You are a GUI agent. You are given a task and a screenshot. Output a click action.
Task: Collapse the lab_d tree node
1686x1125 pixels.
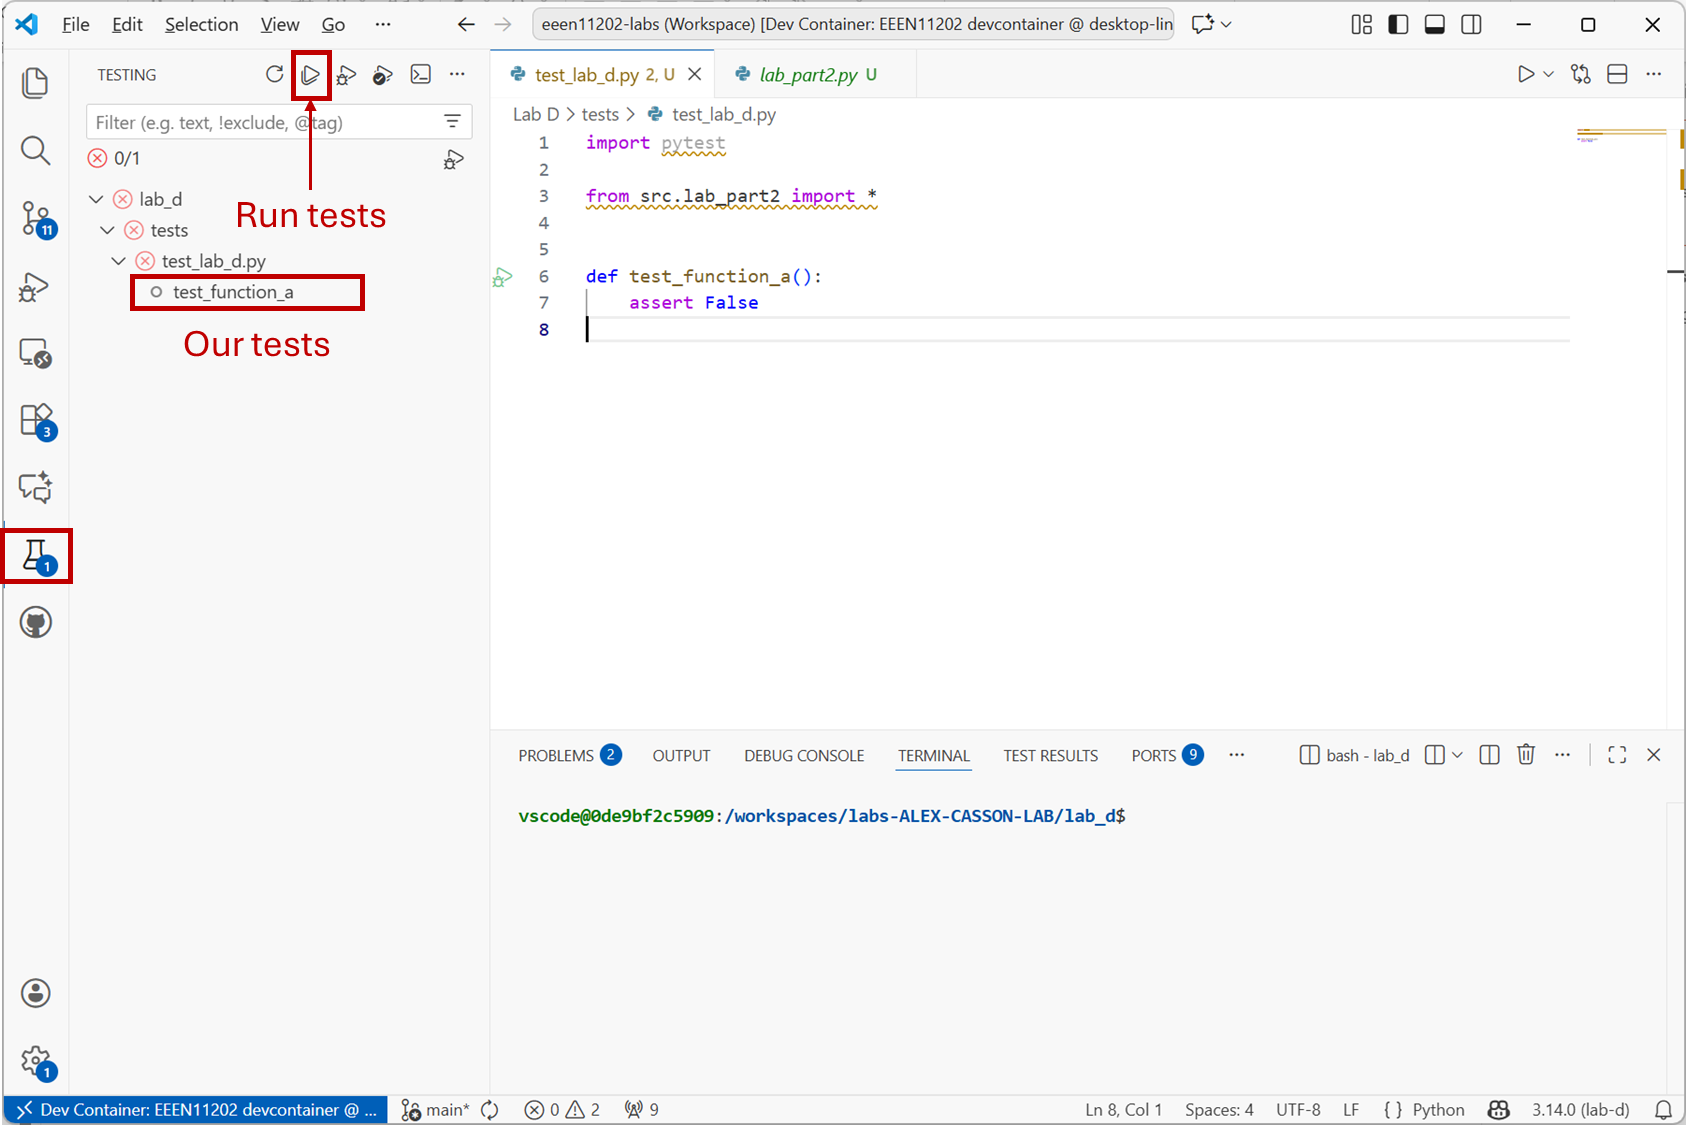click(97, 199)
